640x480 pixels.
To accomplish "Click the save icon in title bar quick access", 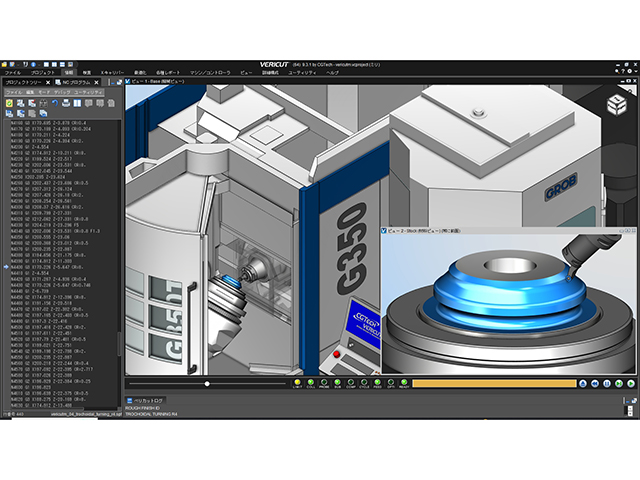I will [12, 64].
